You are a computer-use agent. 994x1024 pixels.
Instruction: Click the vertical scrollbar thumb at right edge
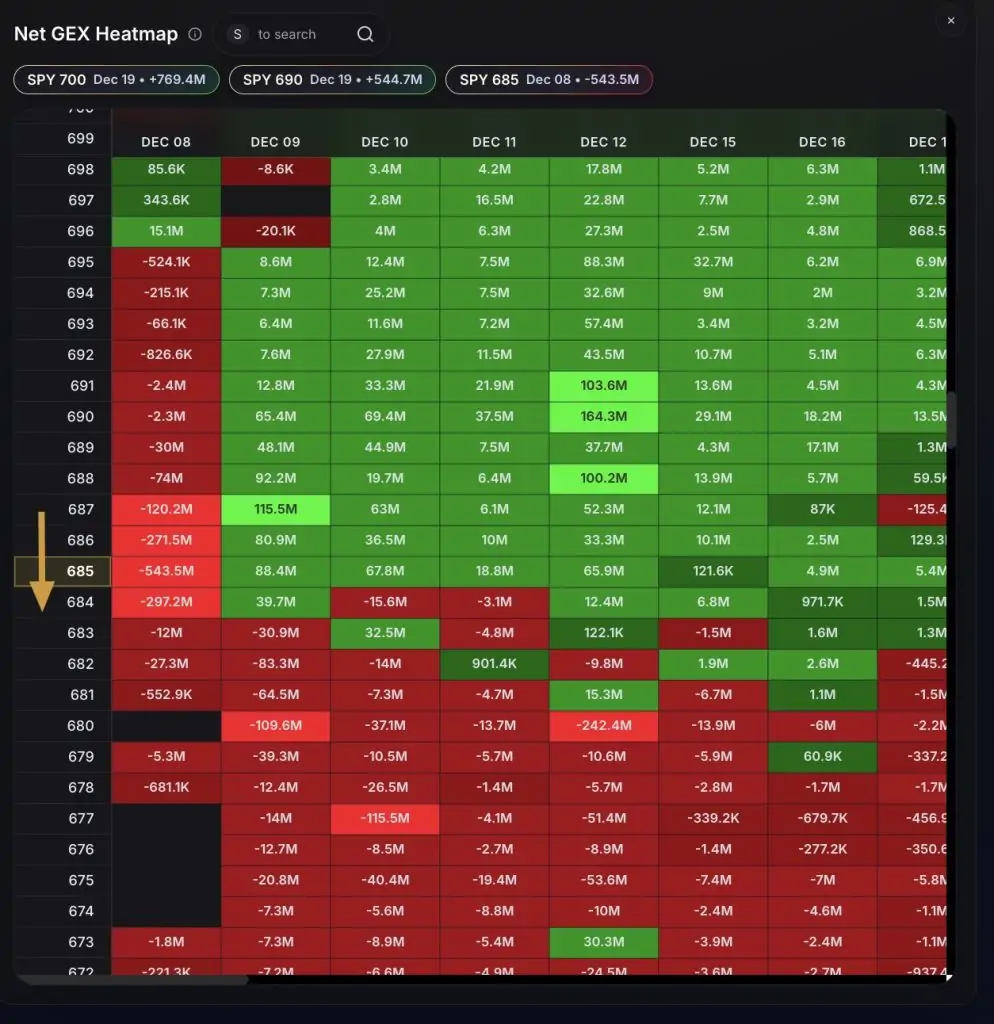click(x=952, y=420)
